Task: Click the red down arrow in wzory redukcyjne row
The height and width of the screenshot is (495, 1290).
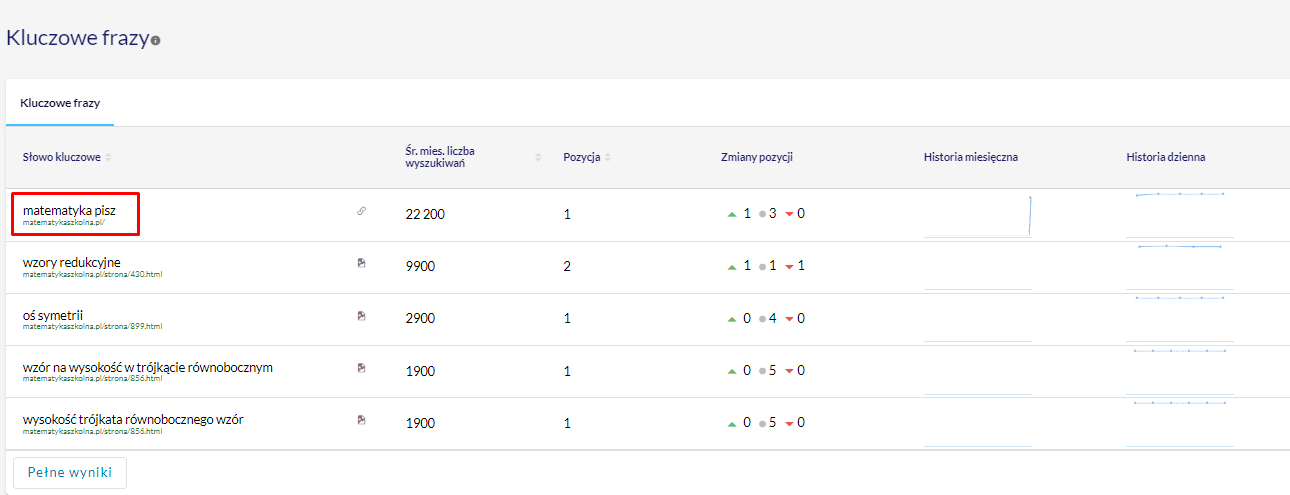Action: 789,267
